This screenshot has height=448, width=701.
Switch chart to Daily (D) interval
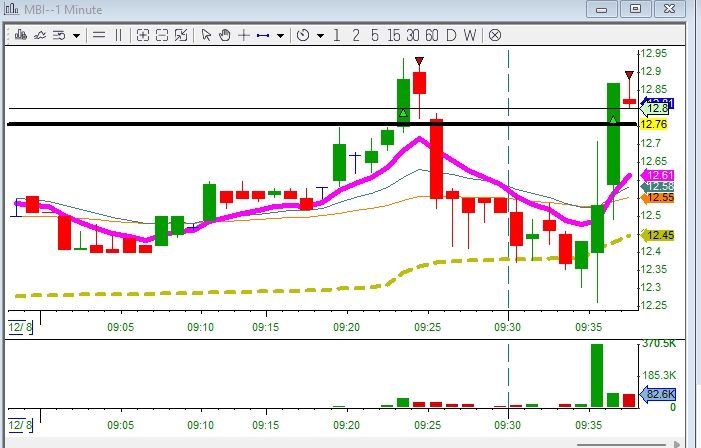coord(451,35)
